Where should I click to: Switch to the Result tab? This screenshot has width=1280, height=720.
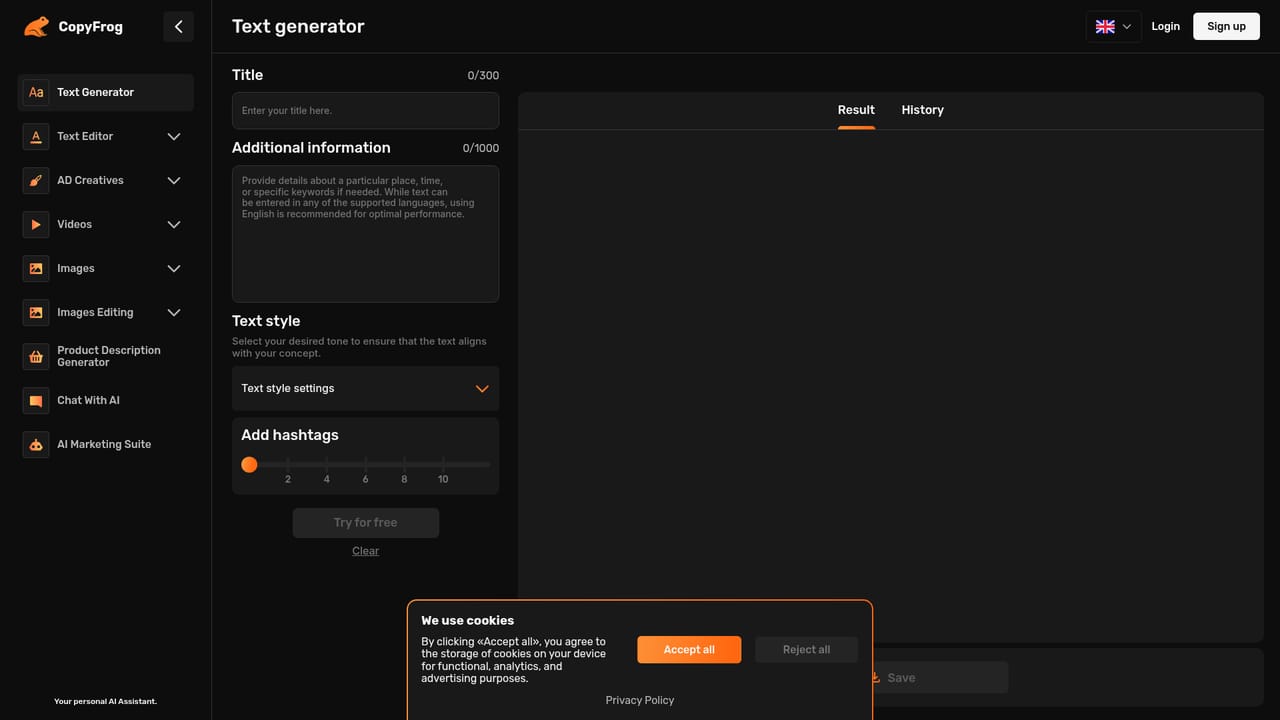tap(856, 110)
